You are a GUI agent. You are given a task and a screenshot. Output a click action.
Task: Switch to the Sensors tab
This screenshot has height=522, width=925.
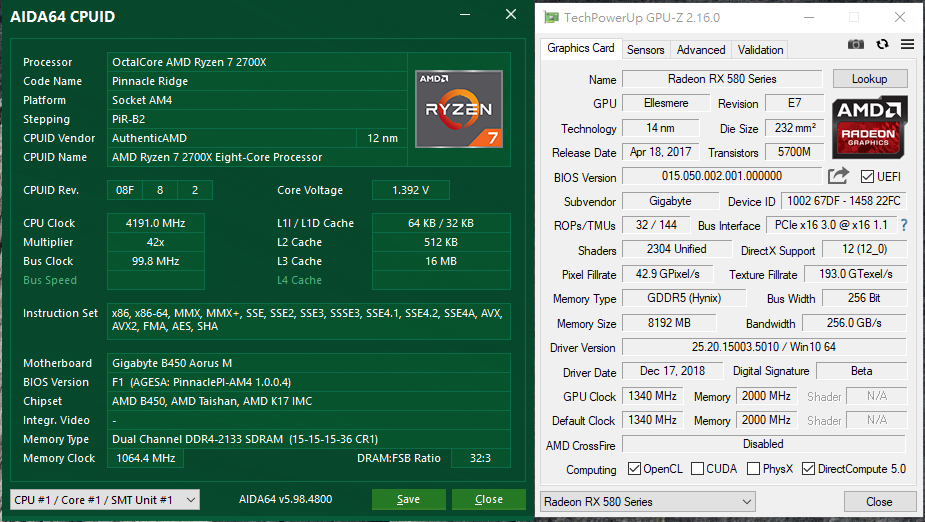645,50
